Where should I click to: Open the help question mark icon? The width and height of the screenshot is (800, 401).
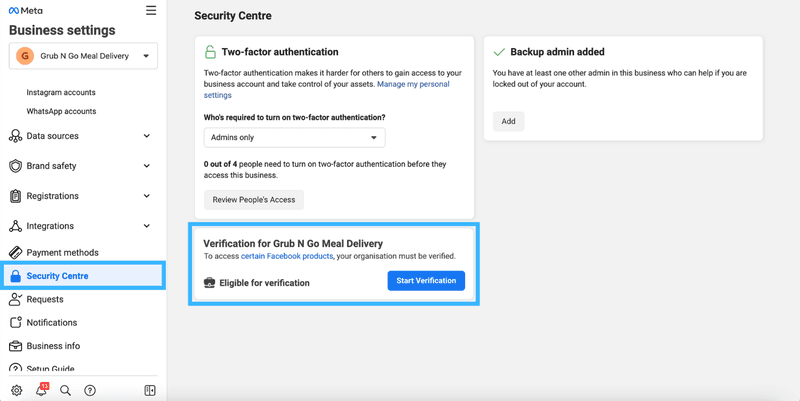pyautogui.click(x=90, y=391)
